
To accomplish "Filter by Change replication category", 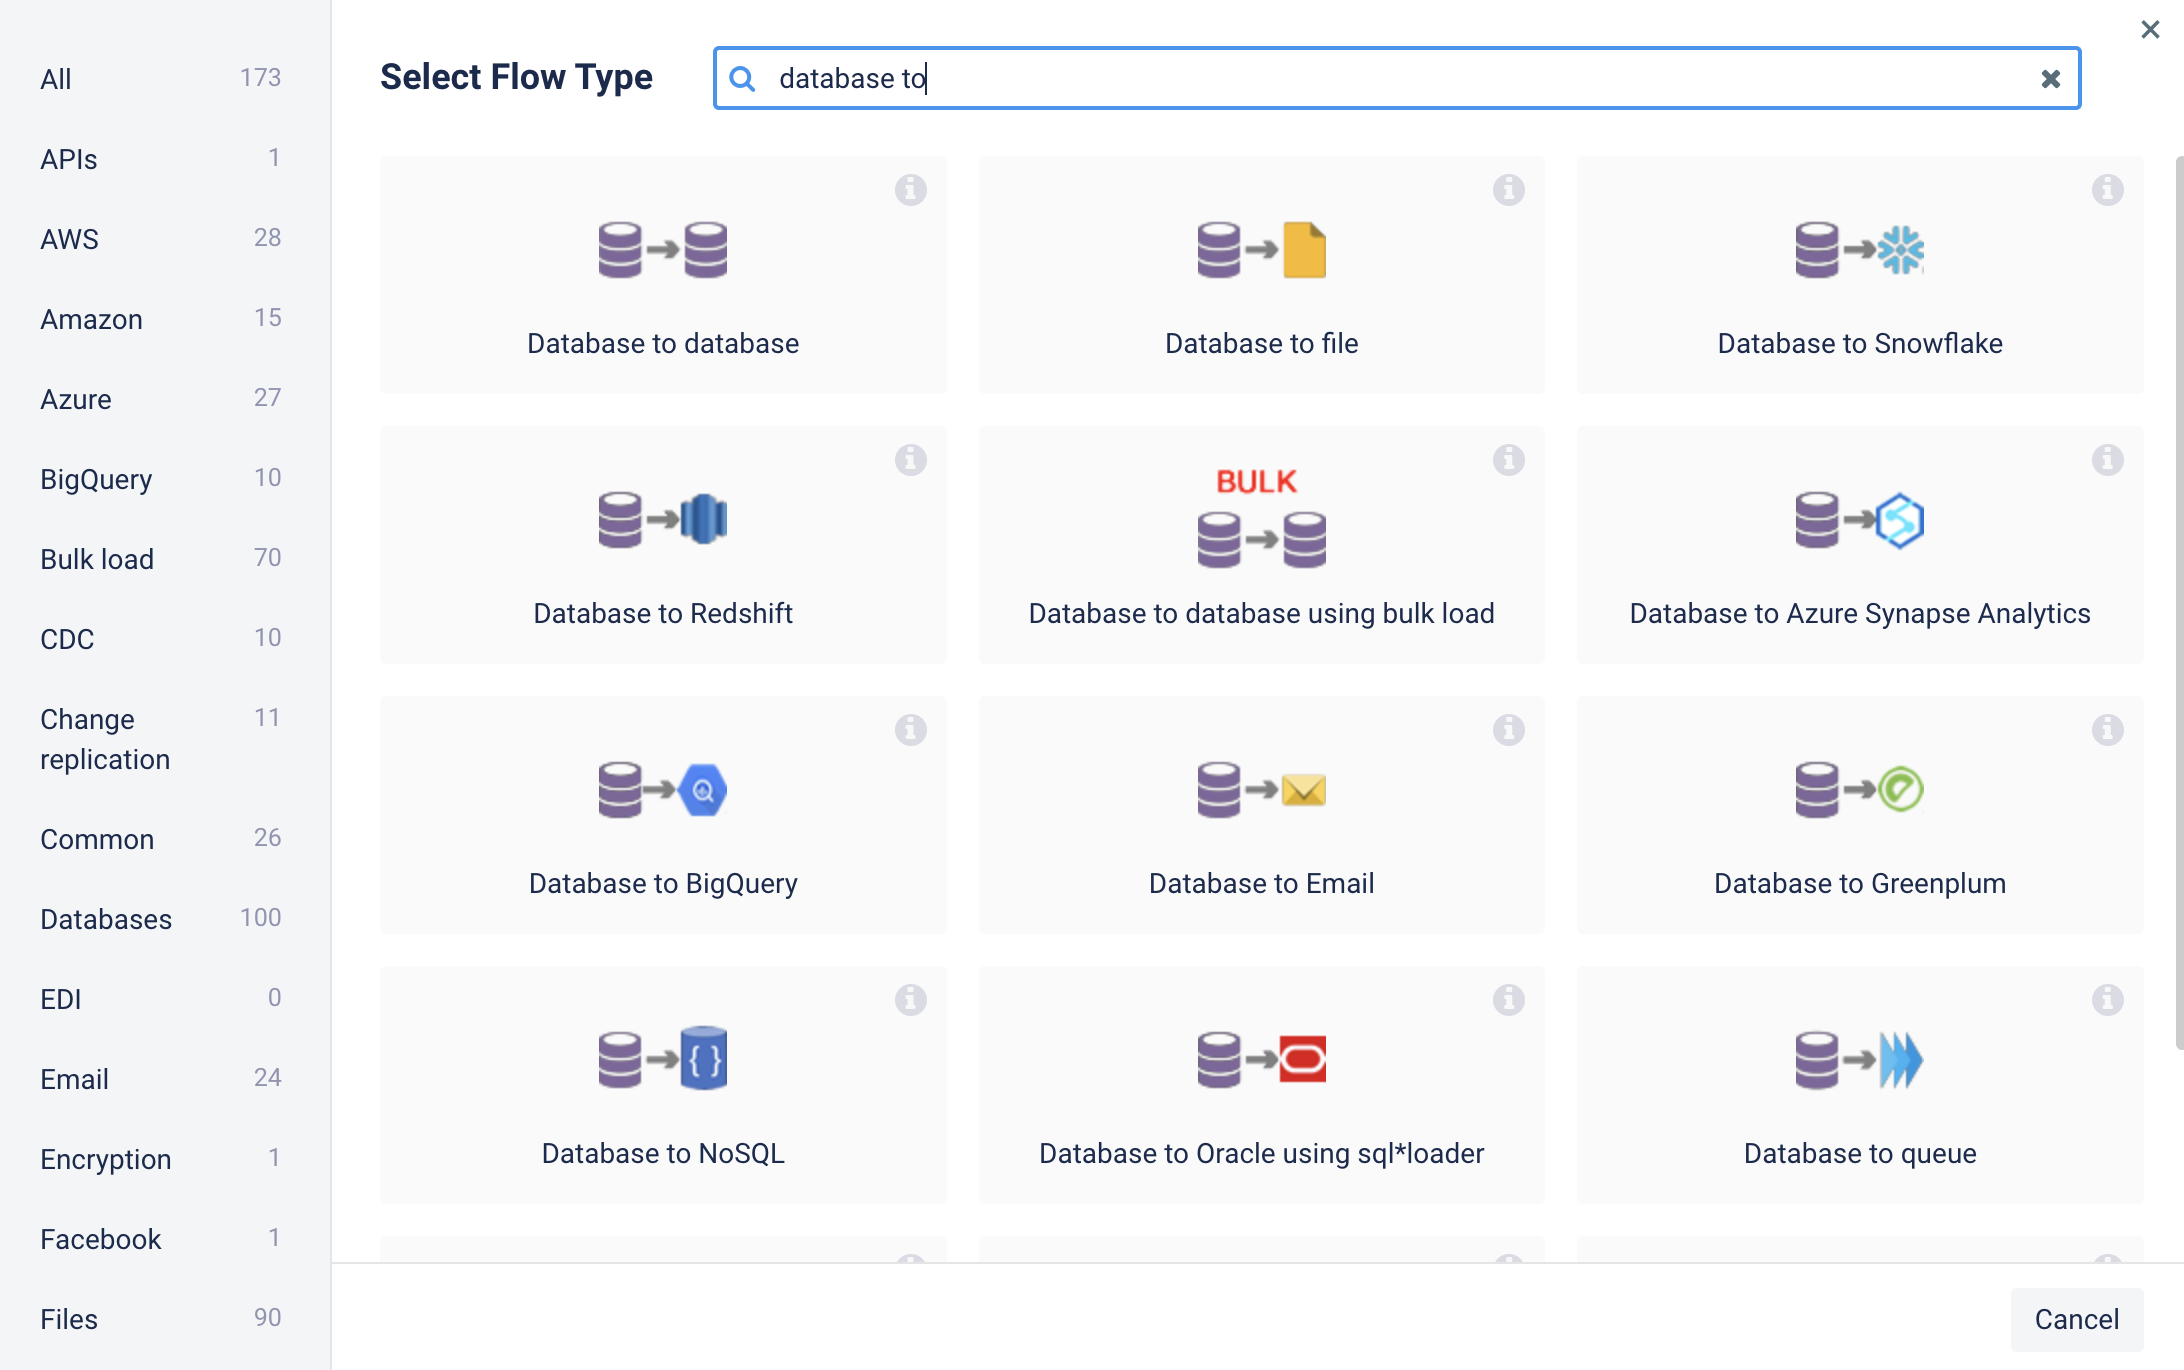I will pos(105,739).
